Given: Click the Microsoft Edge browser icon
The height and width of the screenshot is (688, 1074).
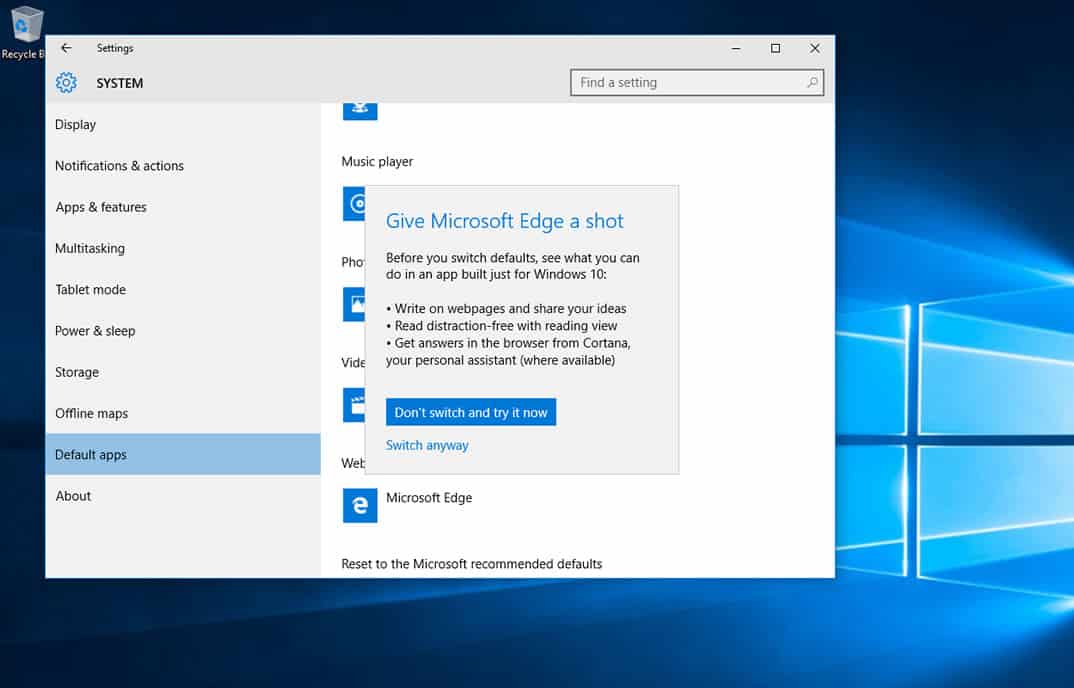Looking at the screenshot, I should (x=359, y=505).
